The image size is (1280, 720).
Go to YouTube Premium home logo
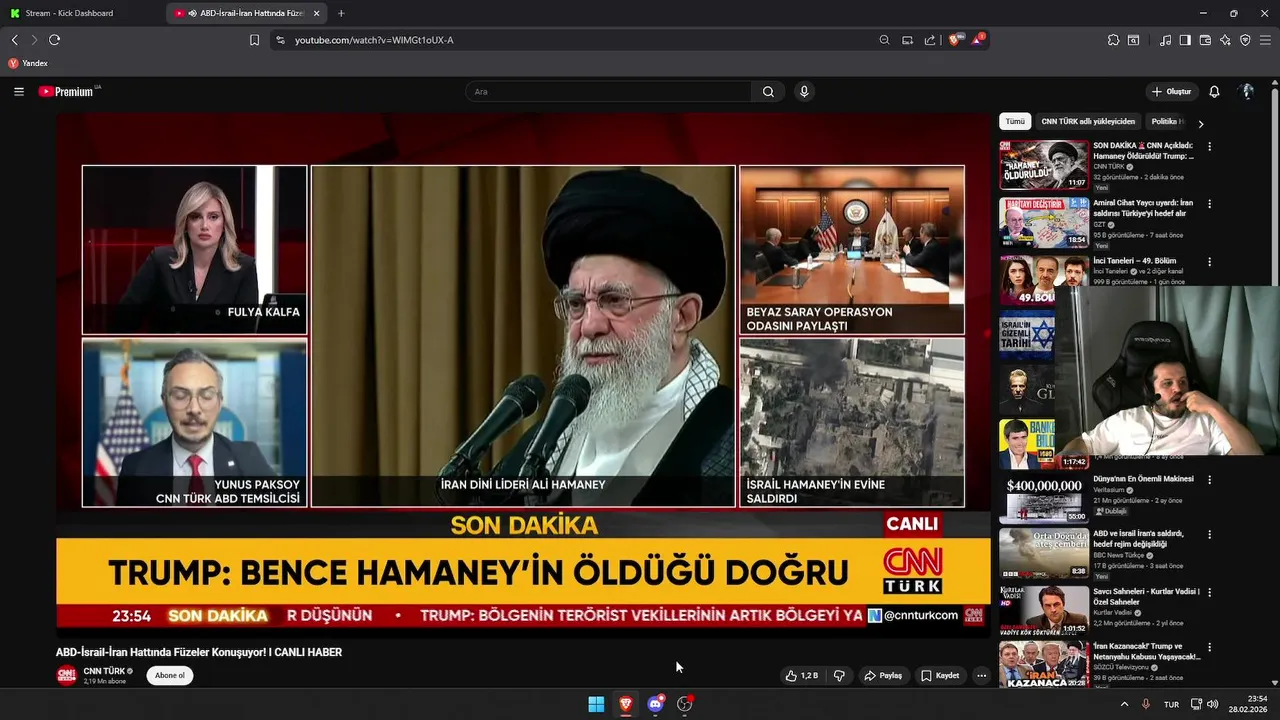[x=66, y=92]
